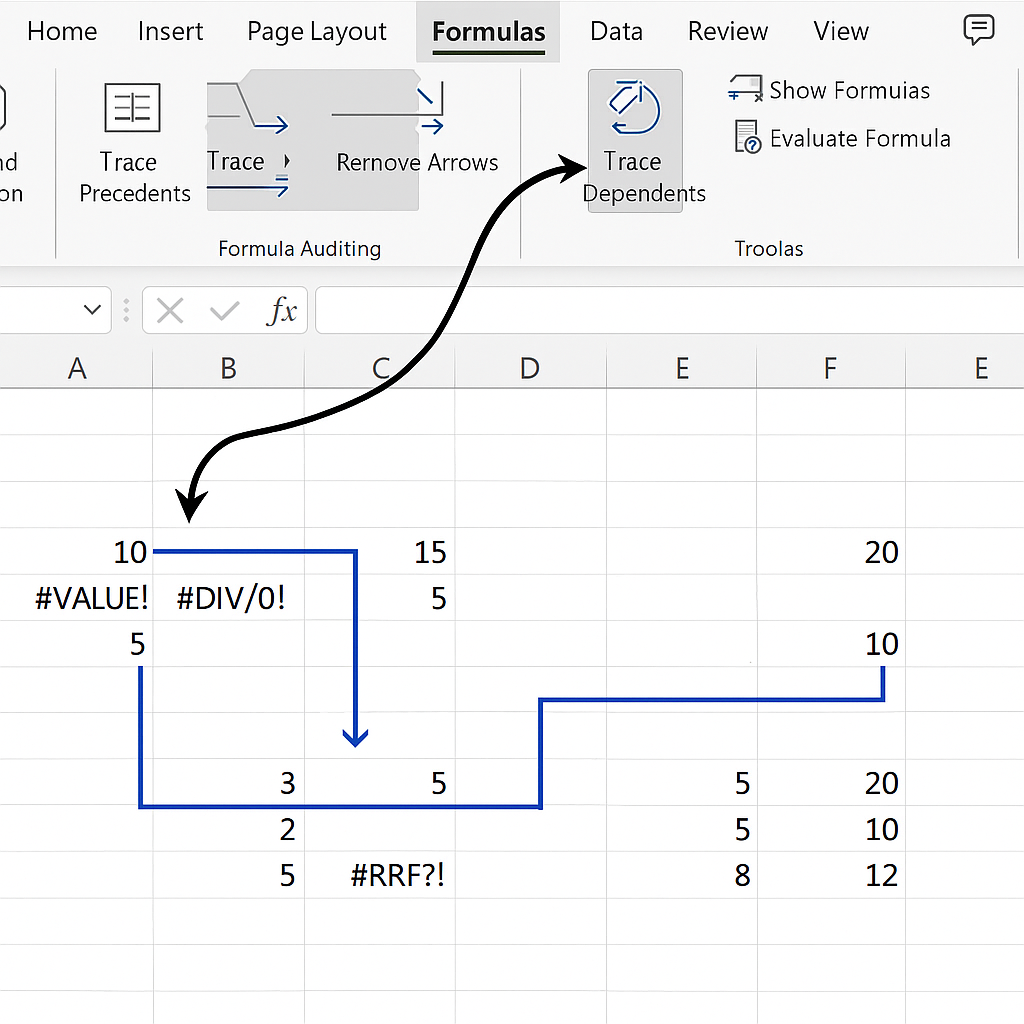Image resolution: width=1024 pixels, height=1024 pixels.
Task: Select column B header
Action: point(228,369)
